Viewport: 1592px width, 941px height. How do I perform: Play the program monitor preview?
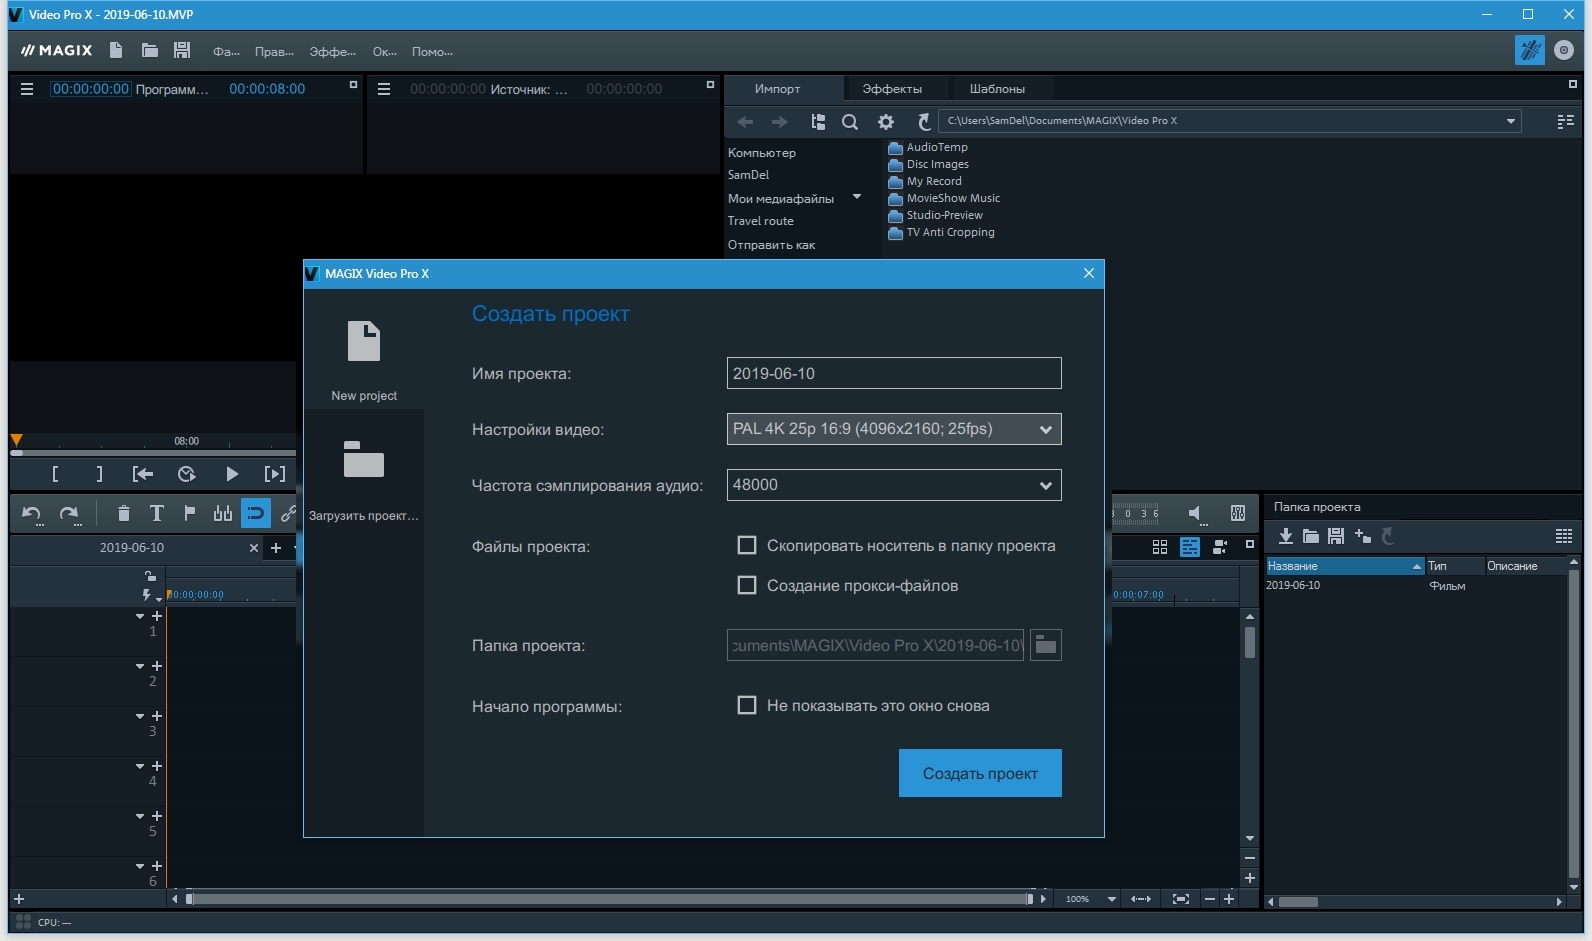click(232, 474)
